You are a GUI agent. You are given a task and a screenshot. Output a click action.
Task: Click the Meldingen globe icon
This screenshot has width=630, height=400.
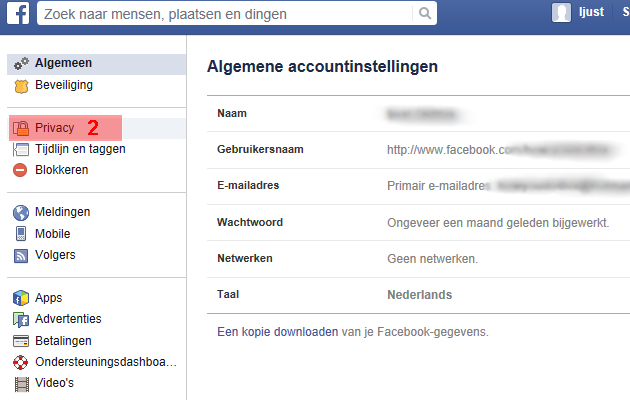point(21,213)
